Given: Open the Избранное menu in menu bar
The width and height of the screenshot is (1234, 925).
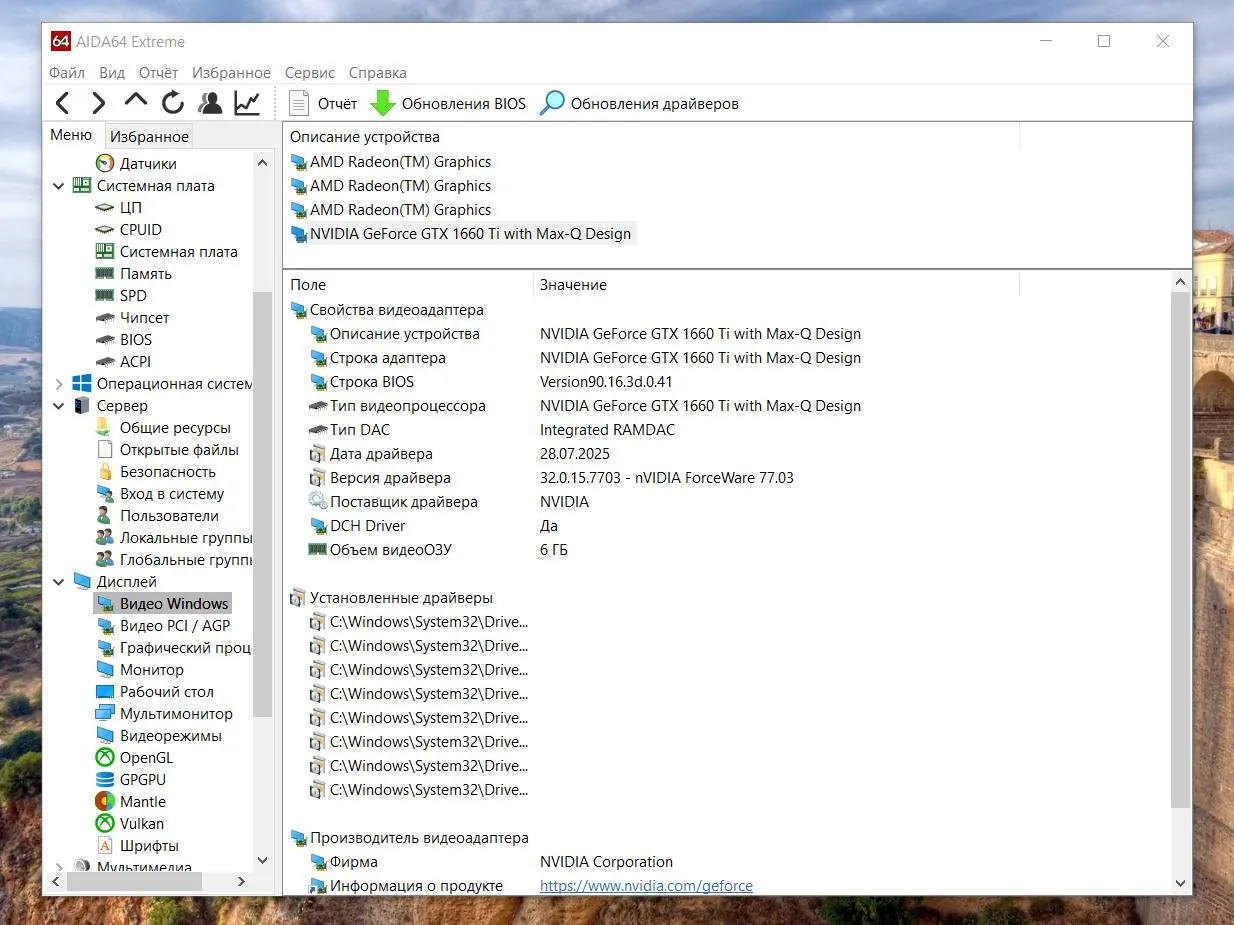Looking at the screenshot, I should [x=231, y=73].
